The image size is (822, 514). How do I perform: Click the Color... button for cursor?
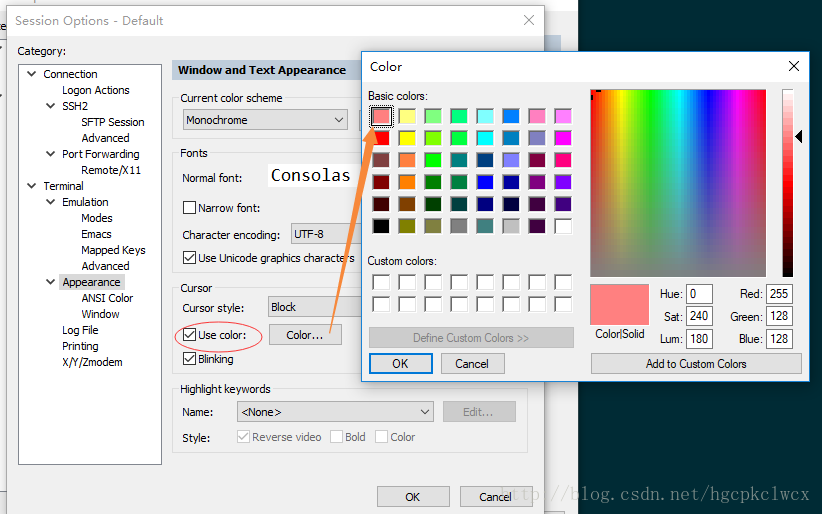(x=305, y=335)
